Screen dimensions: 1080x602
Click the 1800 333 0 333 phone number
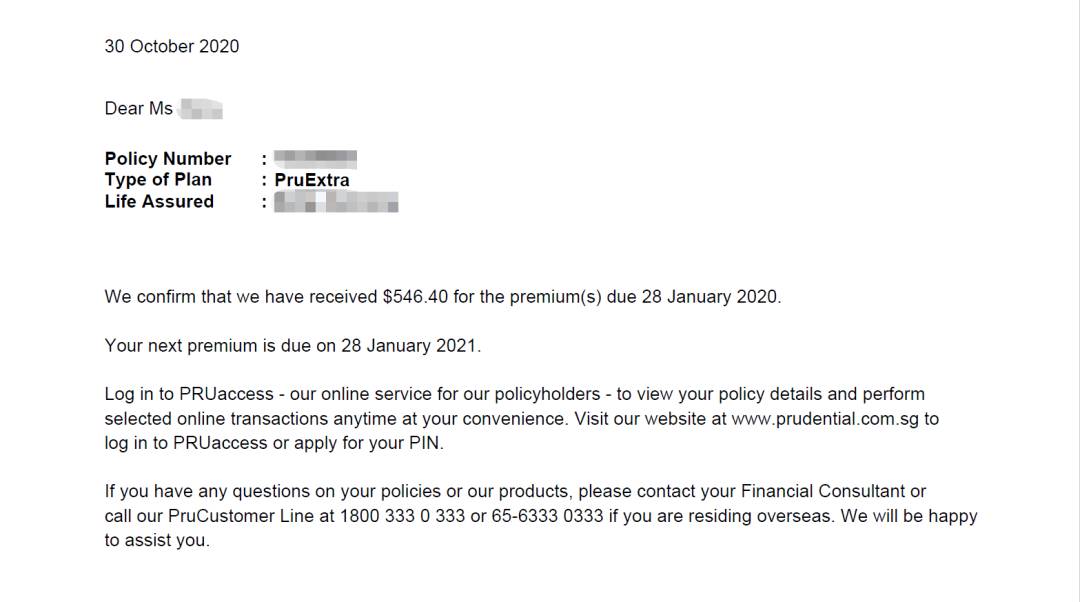pos(402,516)
